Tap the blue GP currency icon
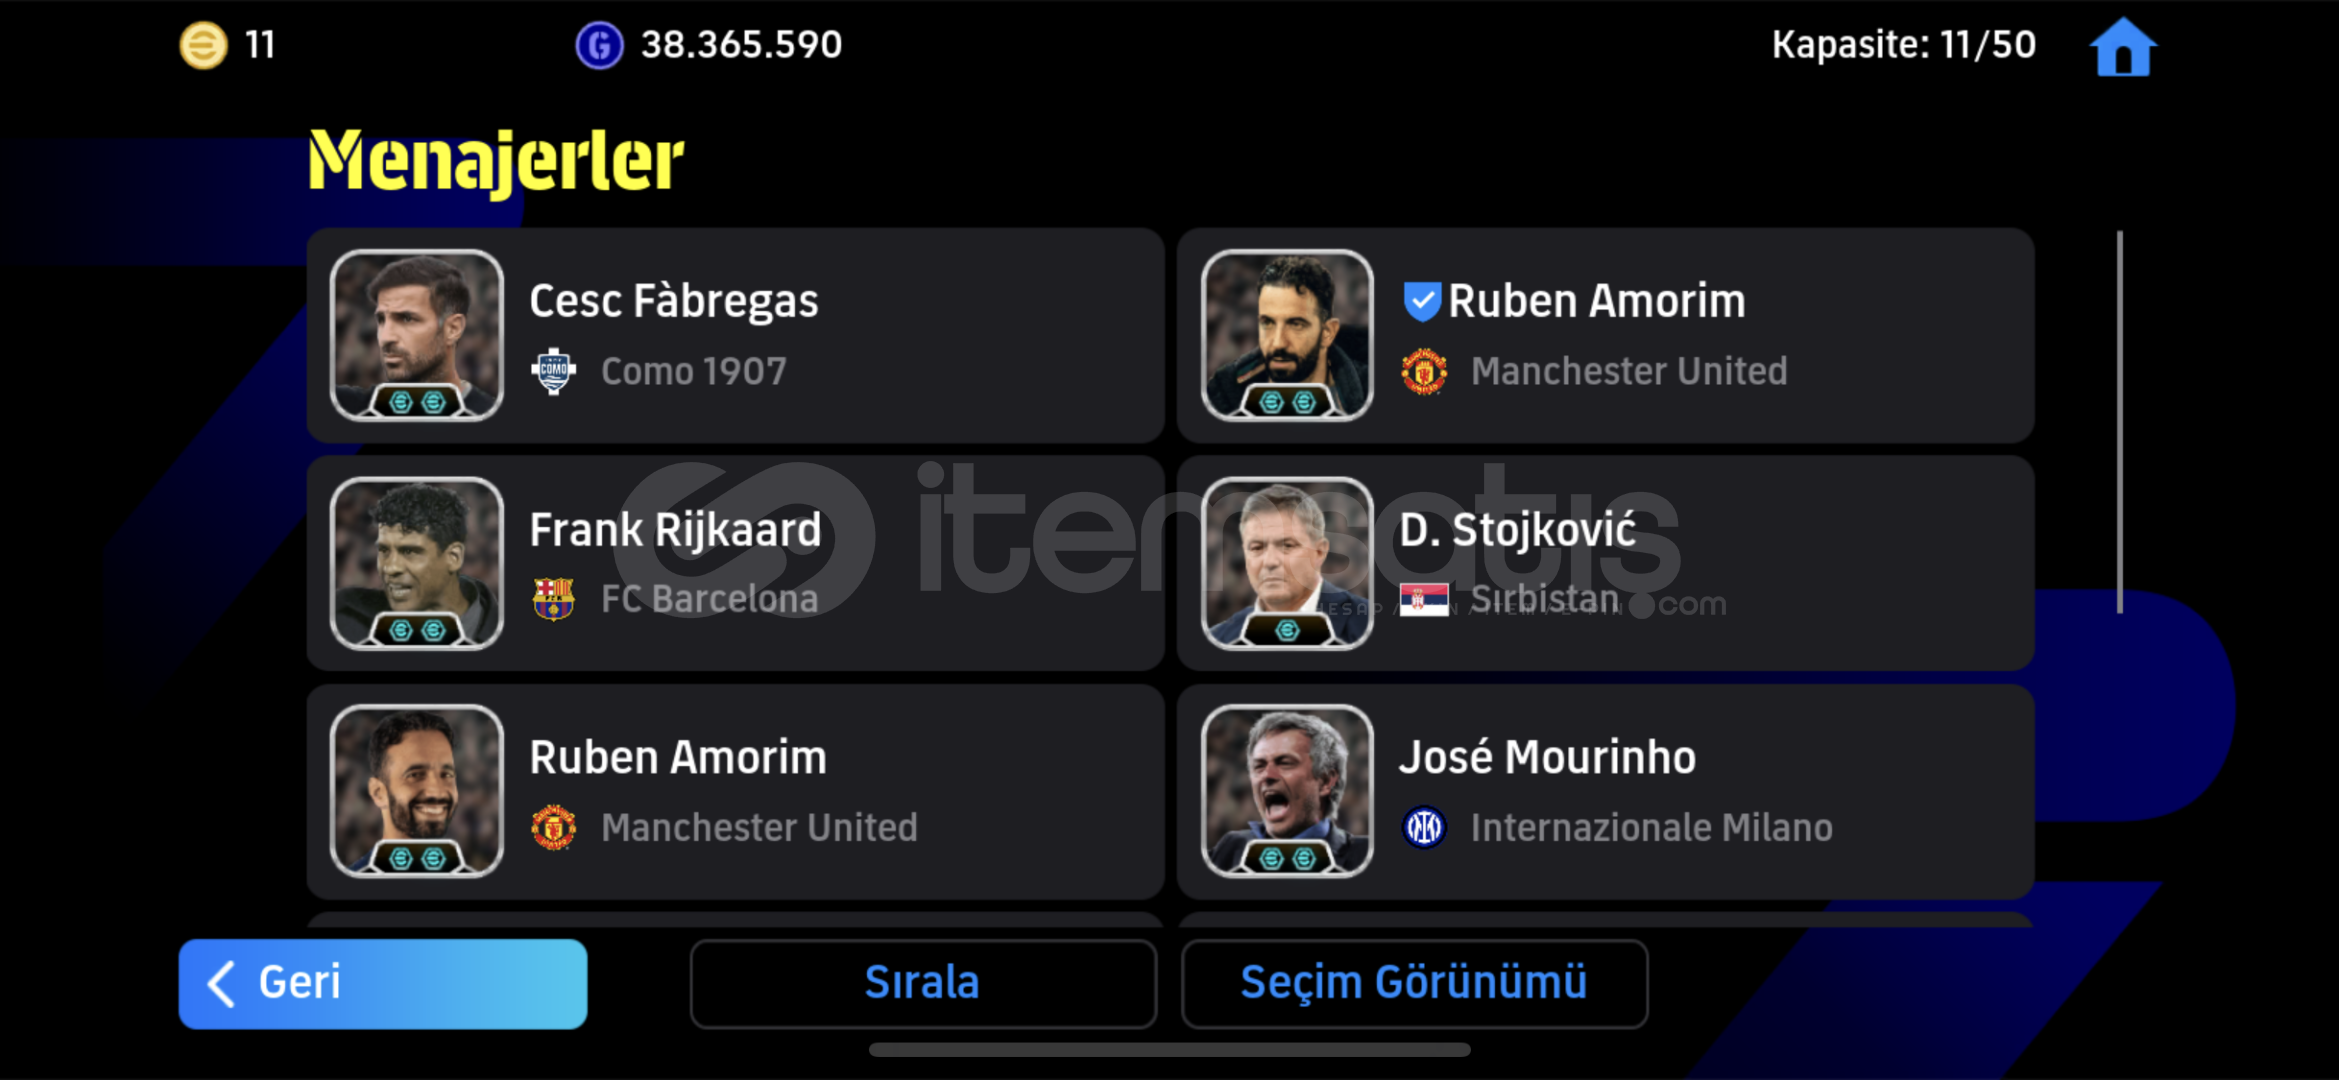 click(x=599, y=45)
